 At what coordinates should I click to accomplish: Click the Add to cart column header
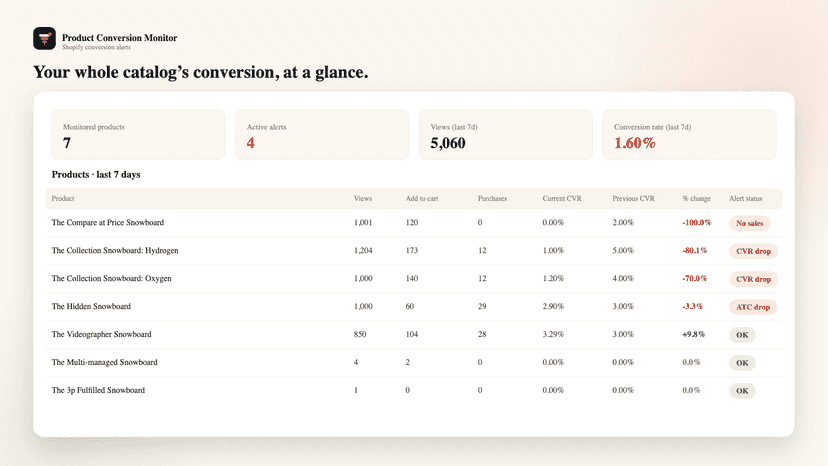click(x=422, y=199)
